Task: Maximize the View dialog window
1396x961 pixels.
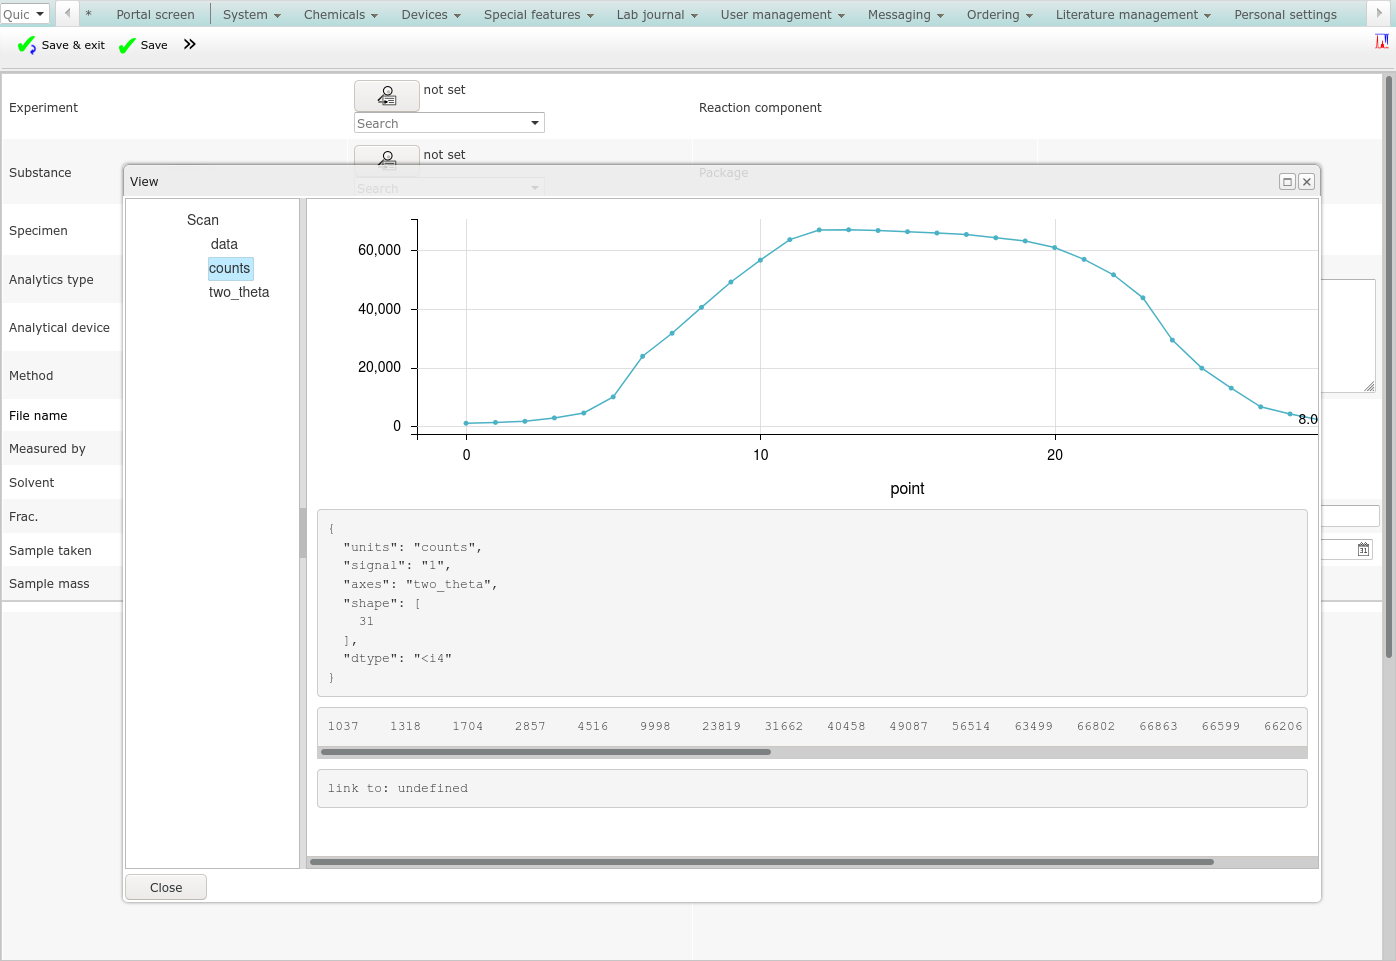Action: click(1287, 182)
